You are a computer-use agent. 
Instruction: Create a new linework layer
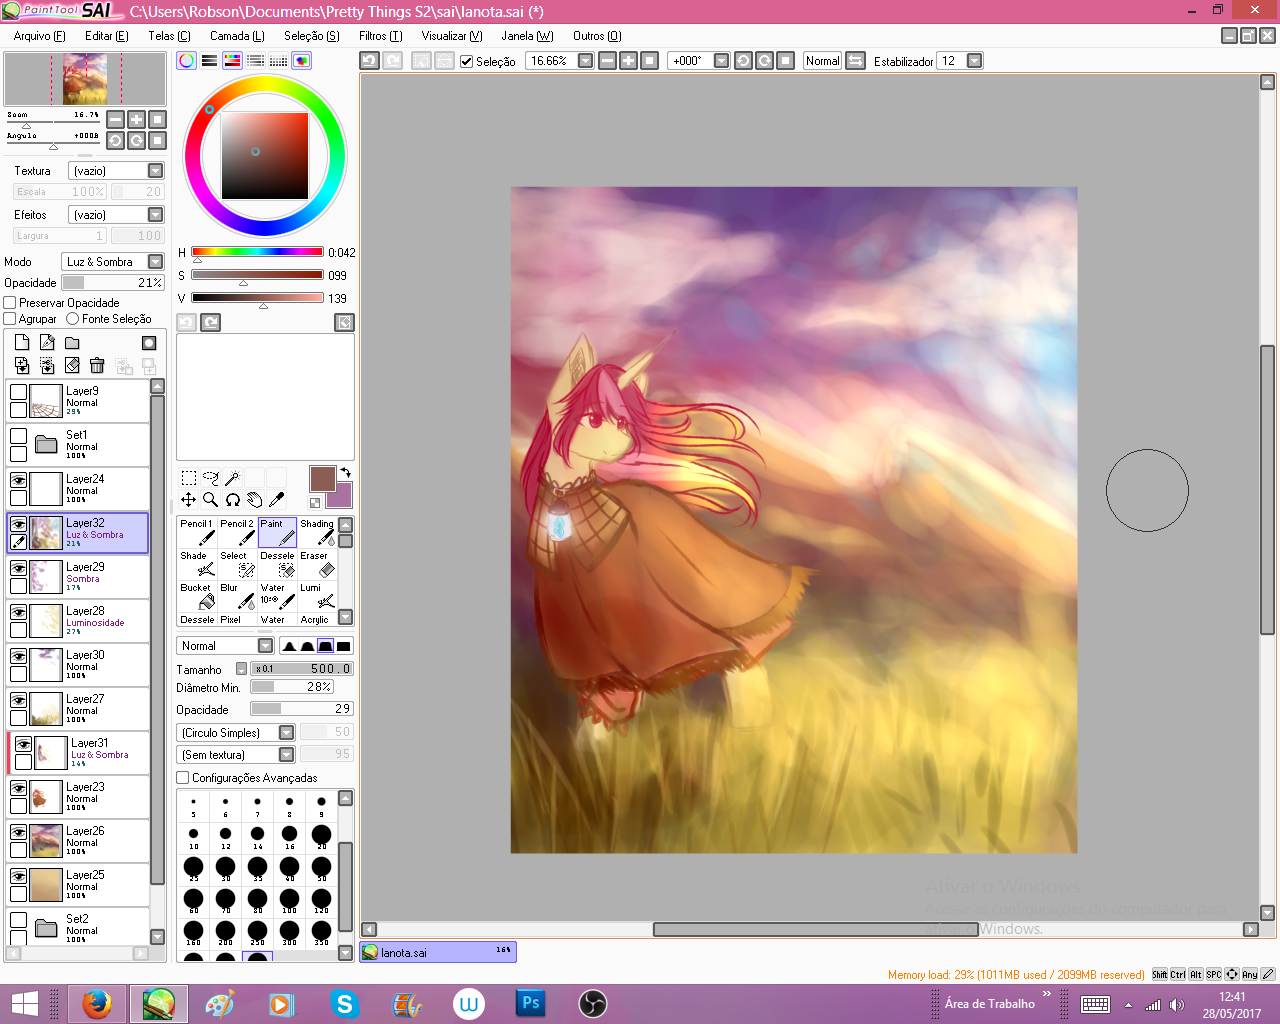pyautogui.click(x=47, y=343)
